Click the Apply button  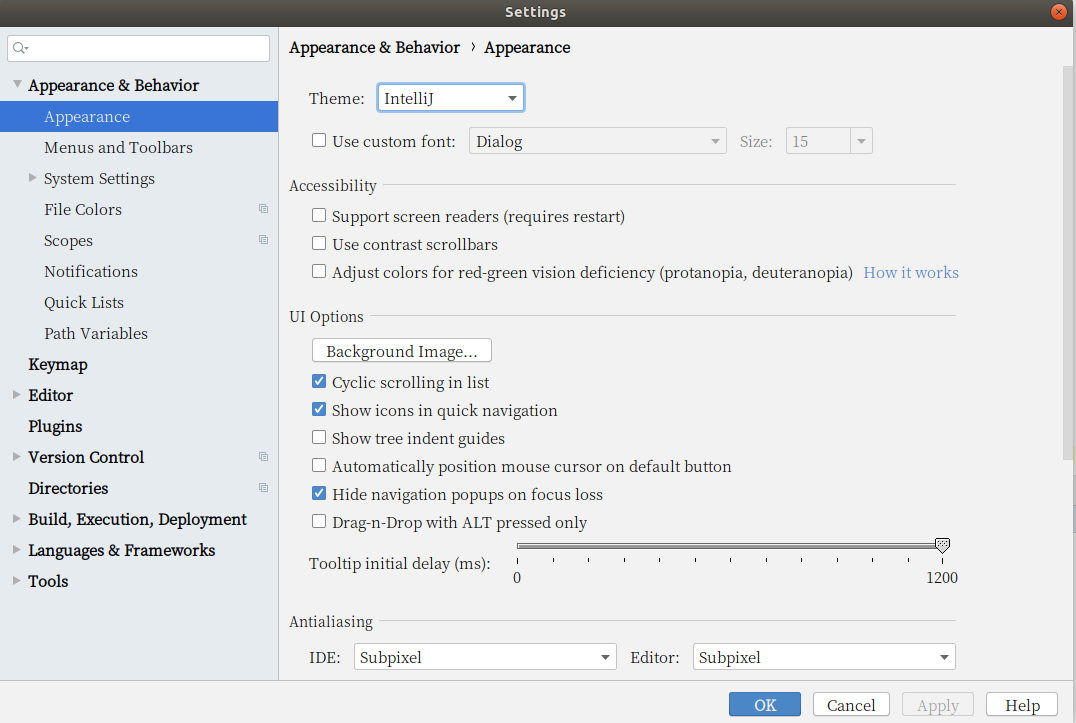(x=937, y=704)
